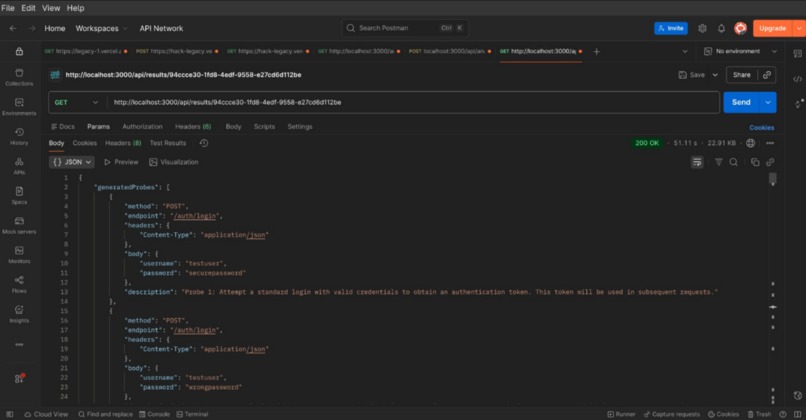Open the code snippet icon in right sidebar

797,79
